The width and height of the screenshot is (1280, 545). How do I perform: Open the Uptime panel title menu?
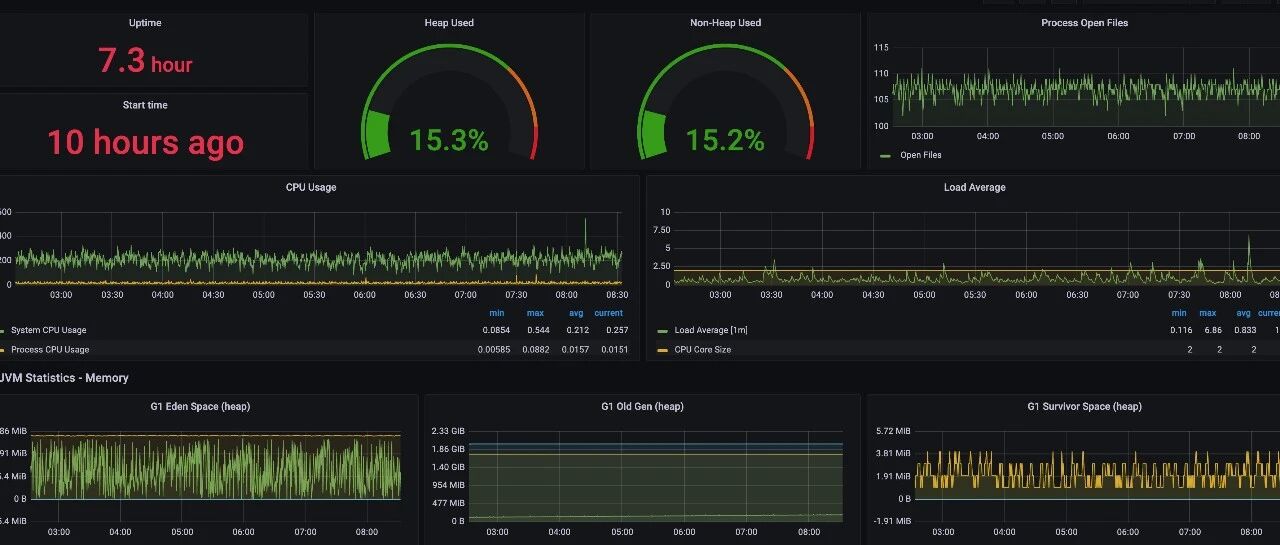coord(145,23)
